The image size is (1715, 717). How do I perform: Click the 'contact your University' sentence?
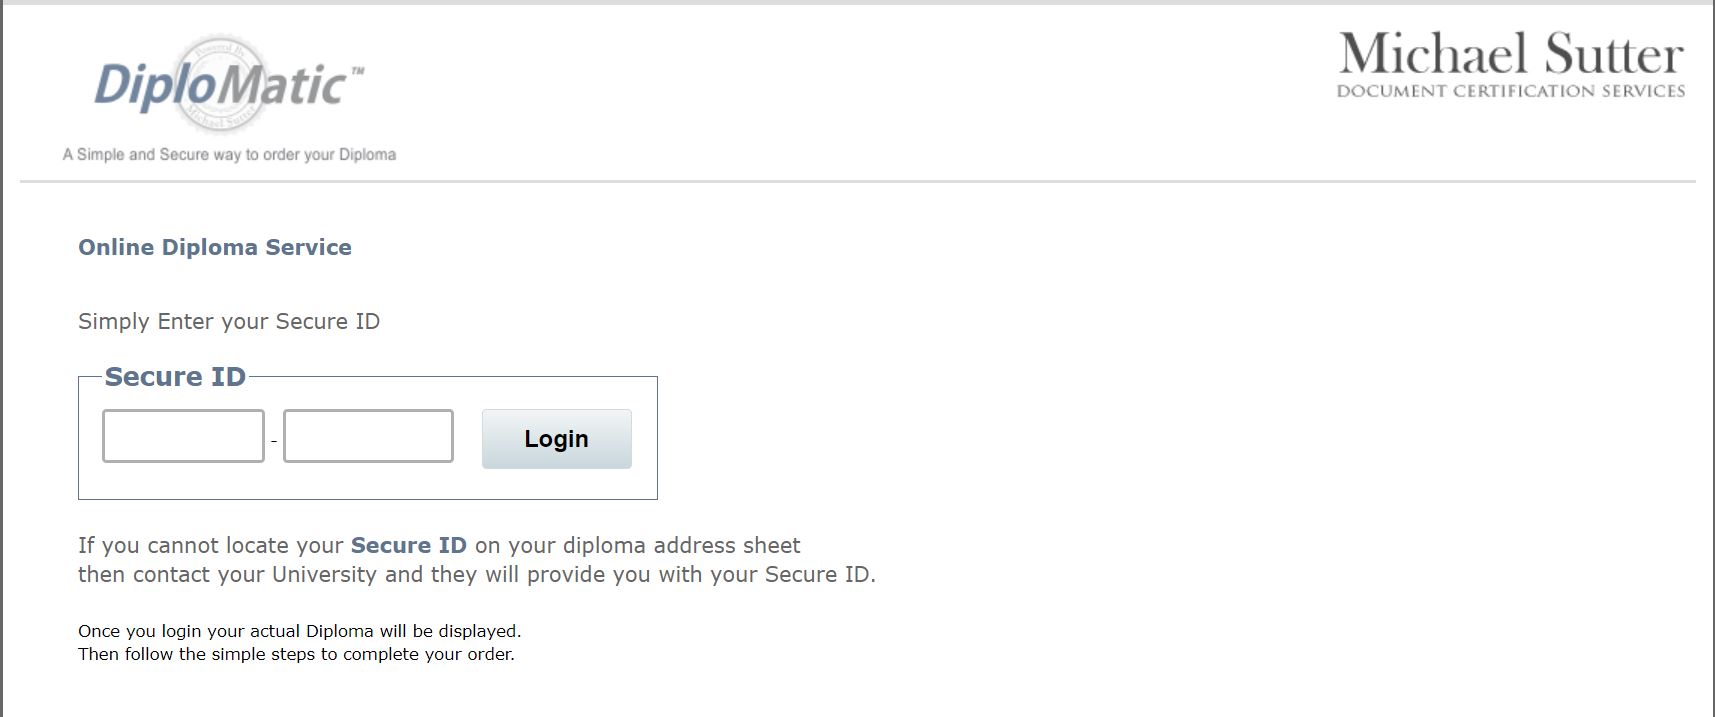coord(477,574)
